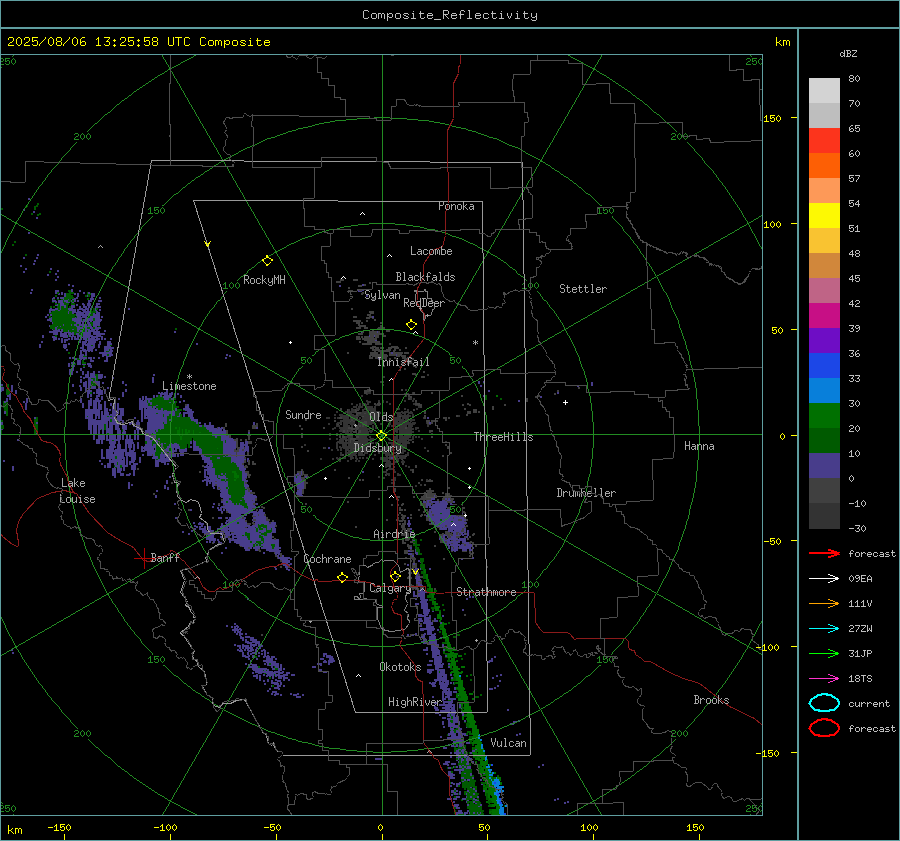The image size is (900, 841).
Task: Click the Sundre label
Action: point(303,414)
